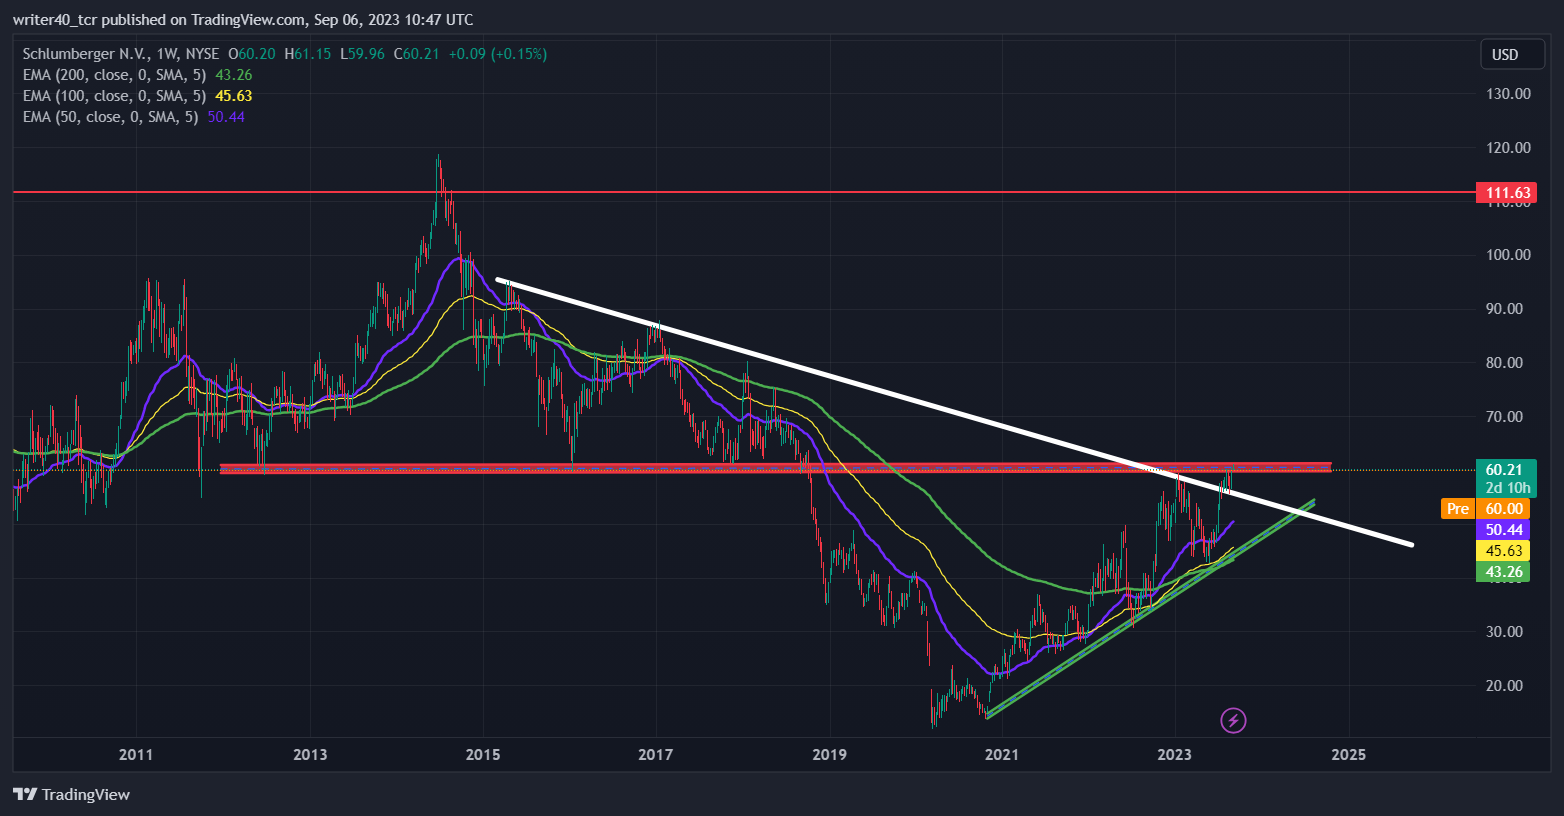Viewport: 1564px width, 816px height.
Task: Click the EMA 200 value 43.26 in legend
Action: tap(234, 75)
